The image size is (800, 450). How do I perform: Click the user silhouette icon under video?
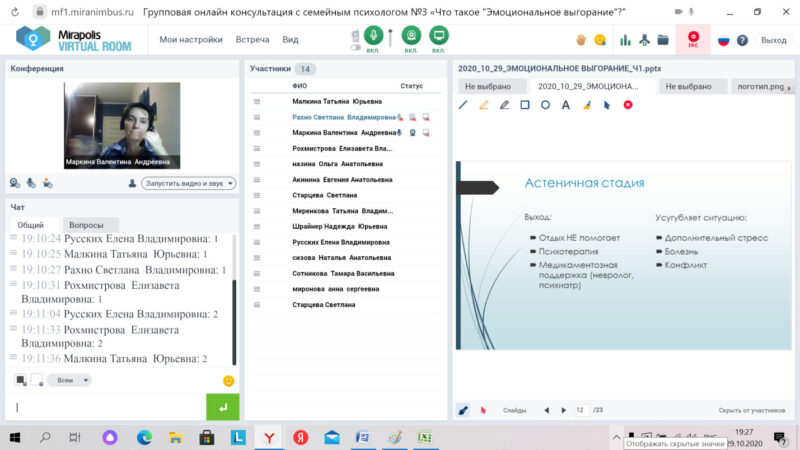click(132, 183)
